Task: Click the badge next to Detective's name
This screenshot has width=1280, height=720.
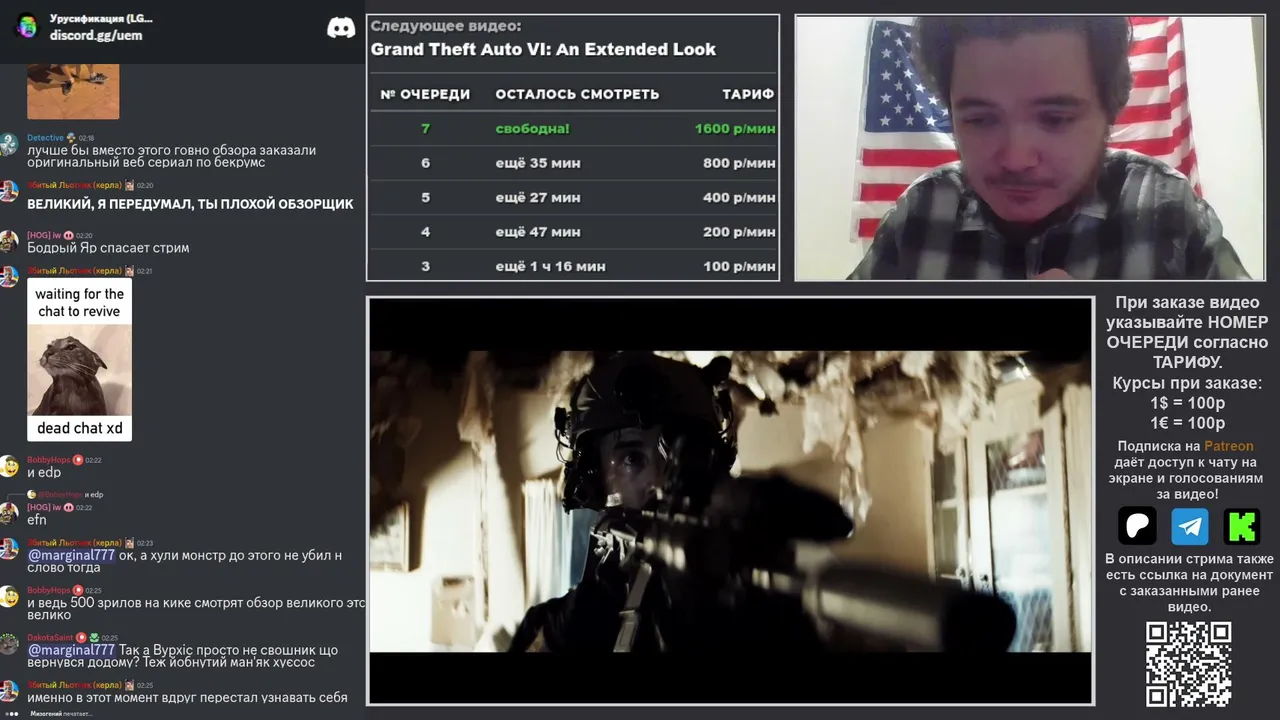Action: (x=71, y=138)
